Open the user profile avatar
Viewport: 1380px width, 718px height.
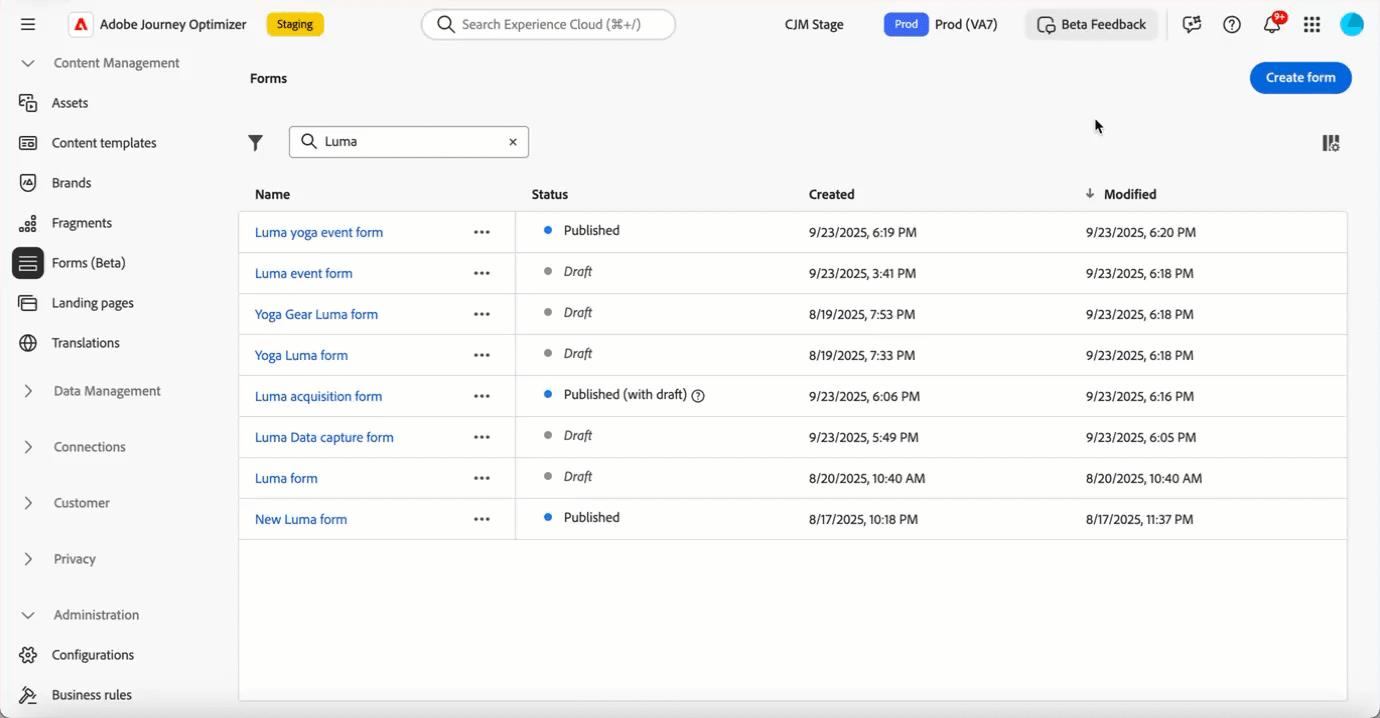(x=1352, y=25)
